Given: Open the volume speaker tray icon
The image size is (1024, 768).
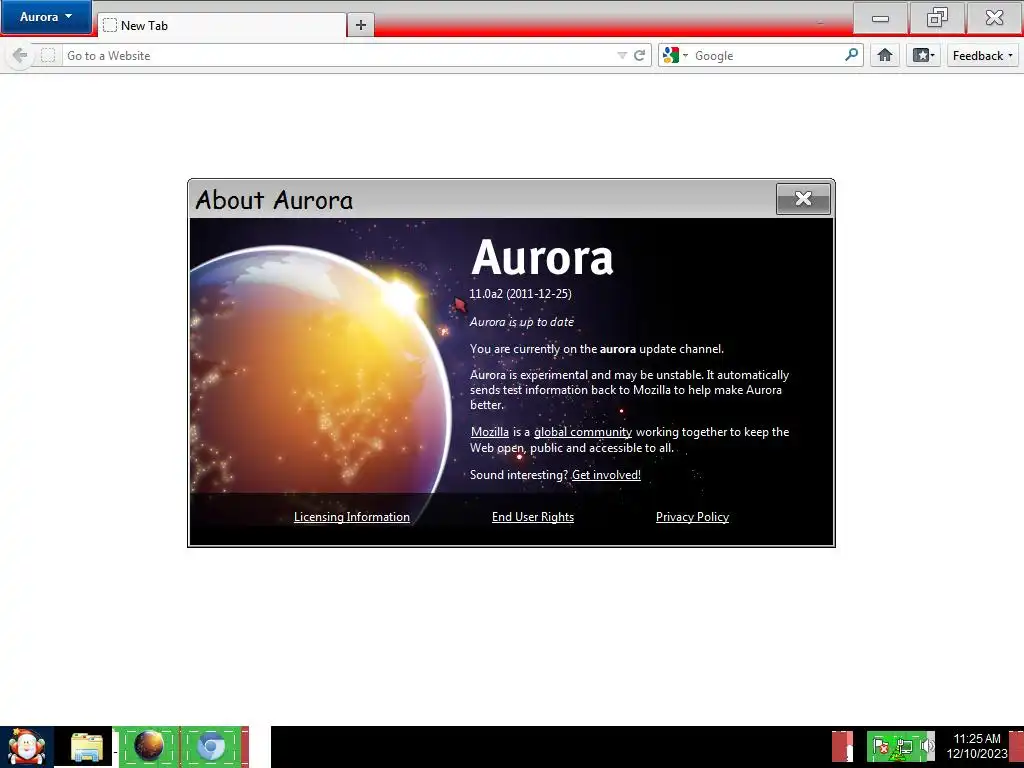Looking at the screenshot, I should pyautogui.click(x=926, y=746).
